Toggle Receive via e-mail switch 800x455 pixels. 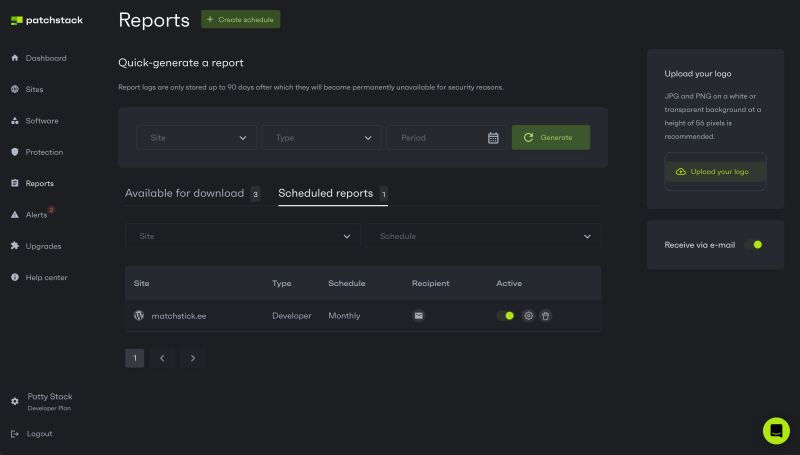click(753, 244)
